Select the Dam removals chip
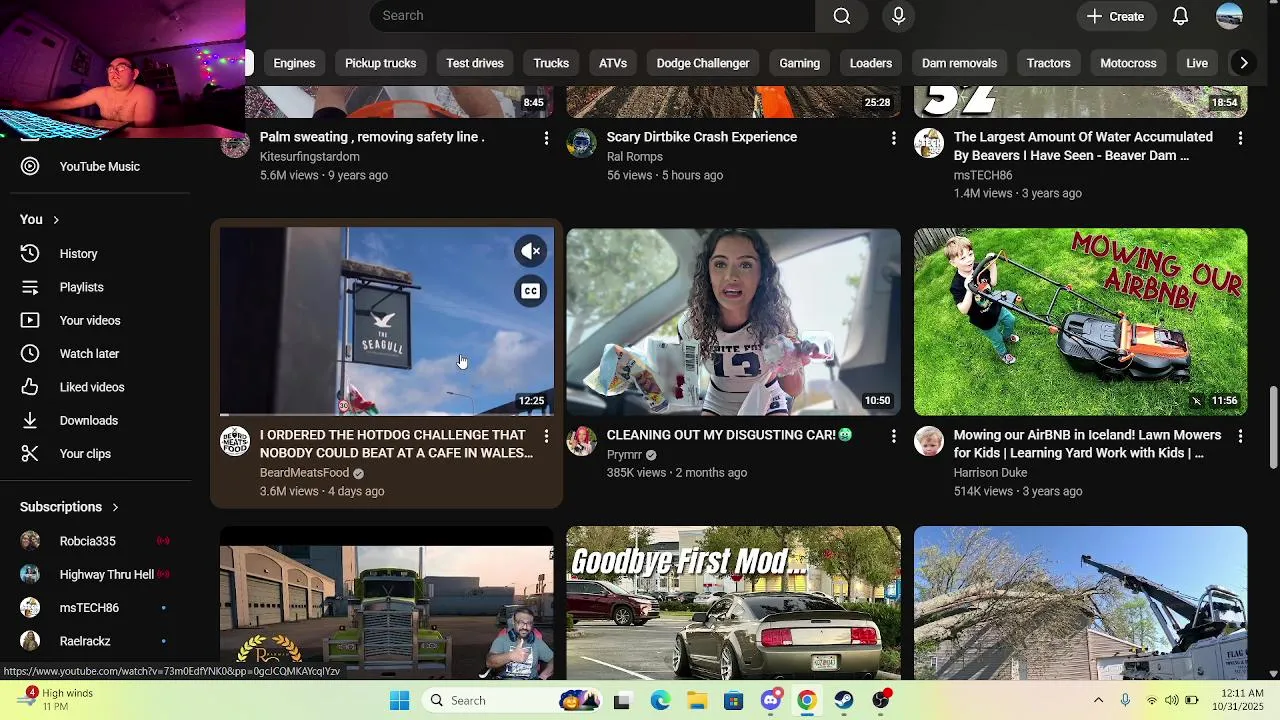1280x720 pixels. click(959, 63)
